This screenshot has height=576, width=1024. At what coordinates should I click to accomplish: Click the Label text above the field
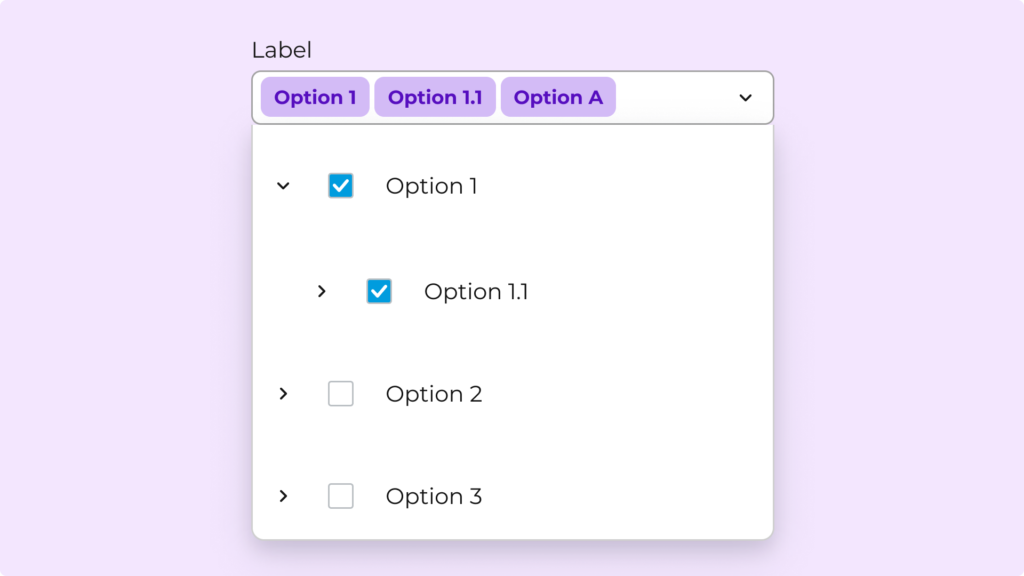[x=282, y=50]
